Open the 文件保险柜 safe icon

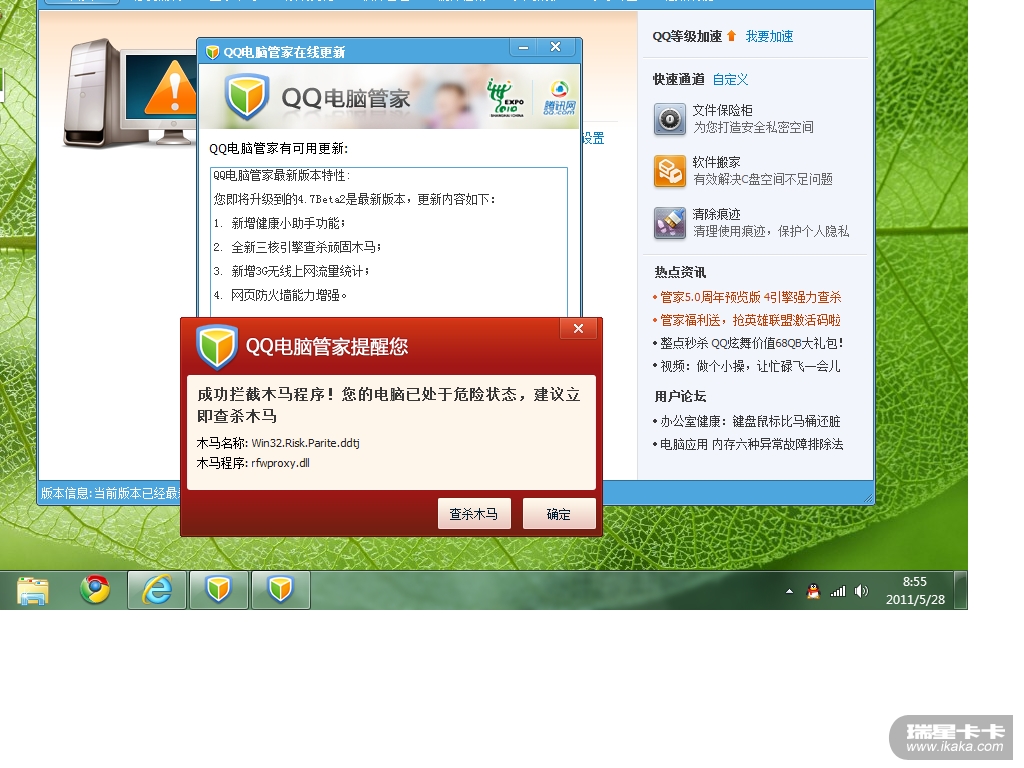[669, 119]
